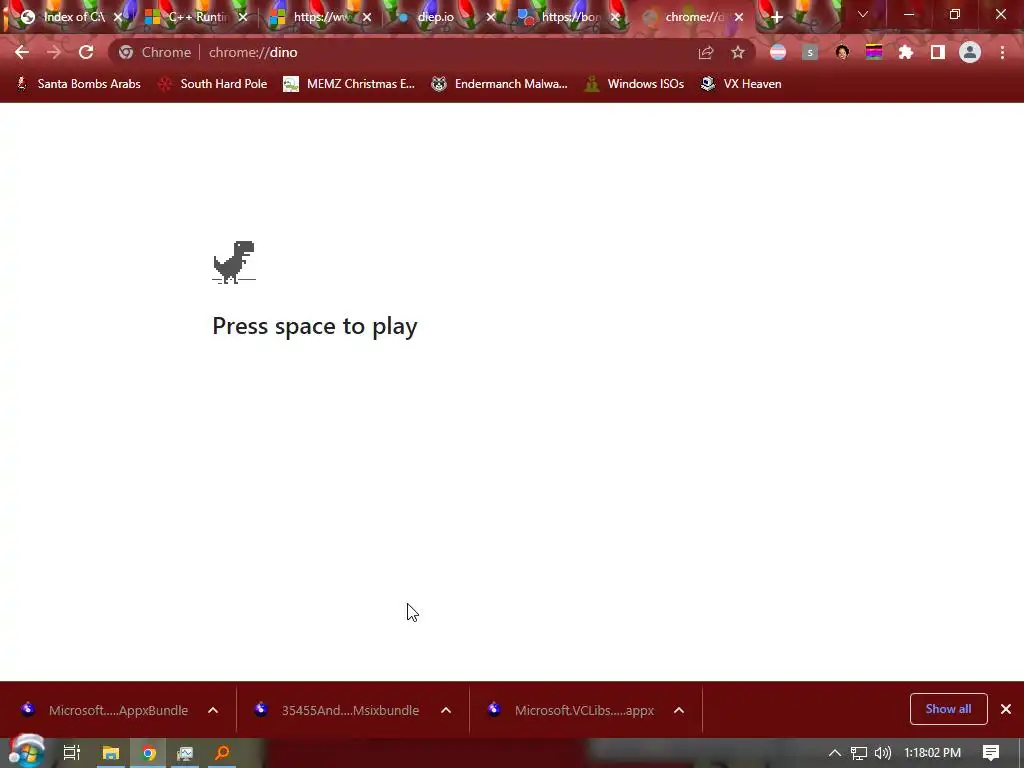Open the Windows Start menu
Screen dimensions: 1024x768
tap(26, 752)
